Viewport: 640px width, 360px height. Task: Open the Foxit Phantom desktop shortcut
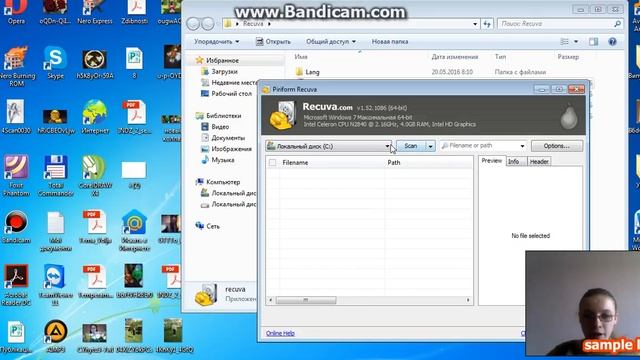[x=16, y=176]
